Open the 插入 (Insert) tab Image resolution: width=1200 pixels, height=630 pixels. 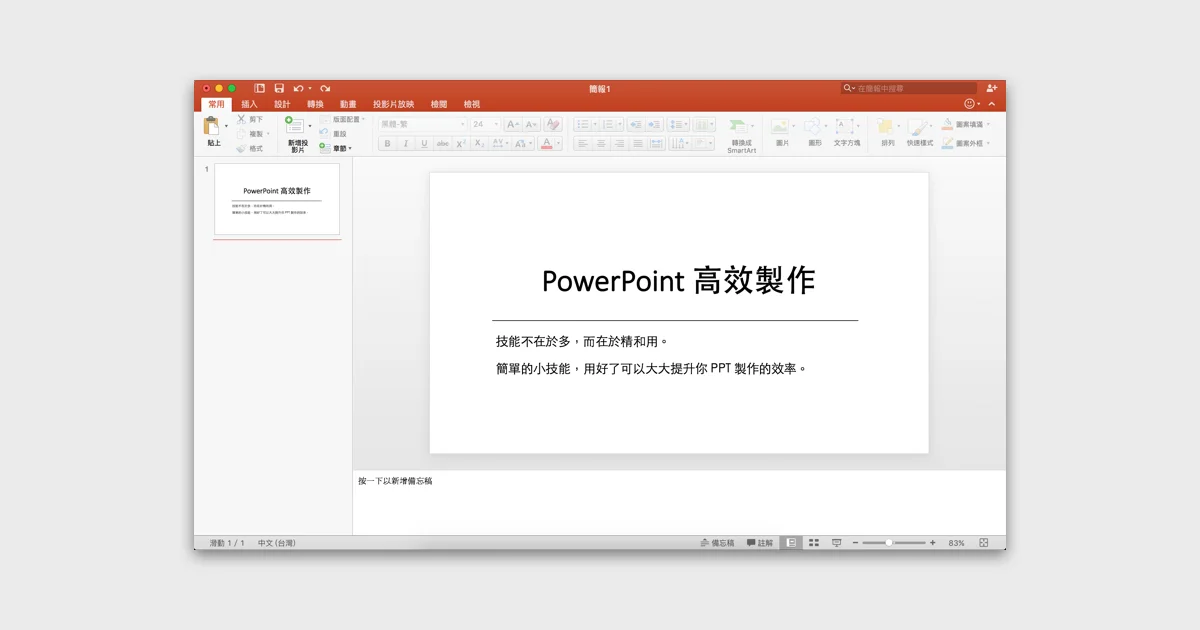coord(249,104)
